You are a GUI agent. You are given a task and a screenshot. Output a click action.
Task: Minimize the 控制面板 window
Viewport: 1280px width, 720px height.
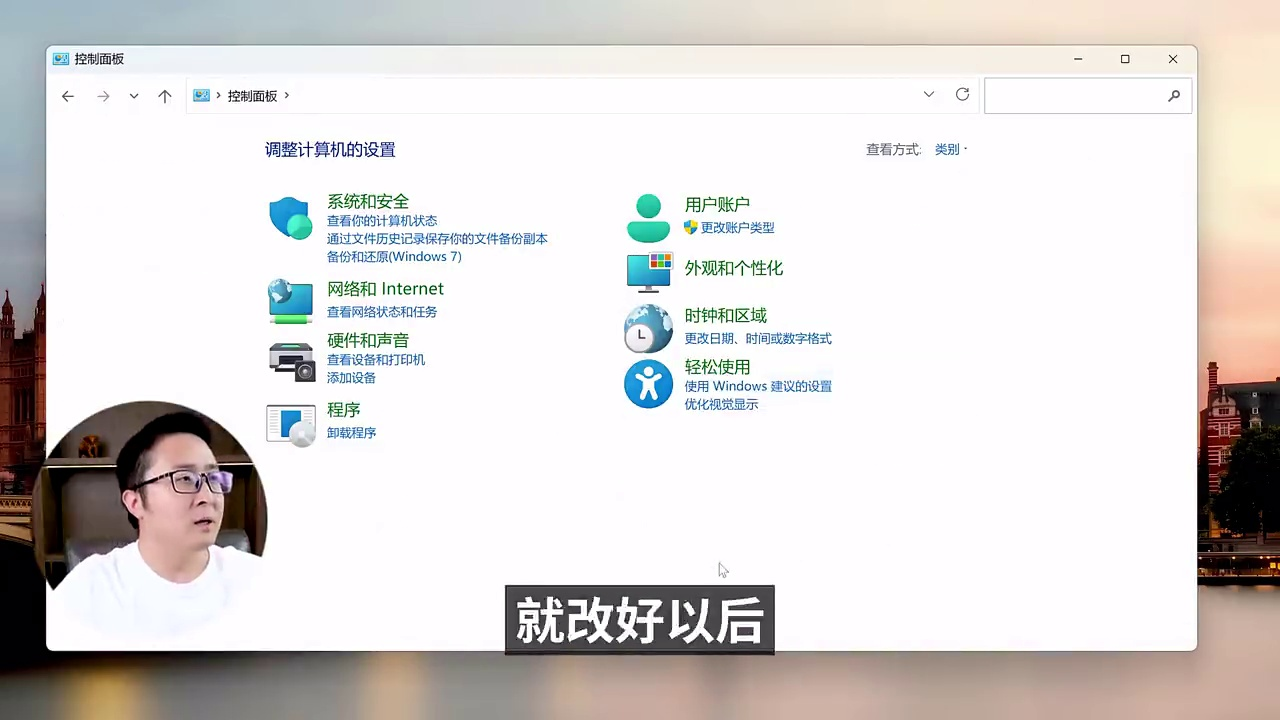pos(1078,59)
